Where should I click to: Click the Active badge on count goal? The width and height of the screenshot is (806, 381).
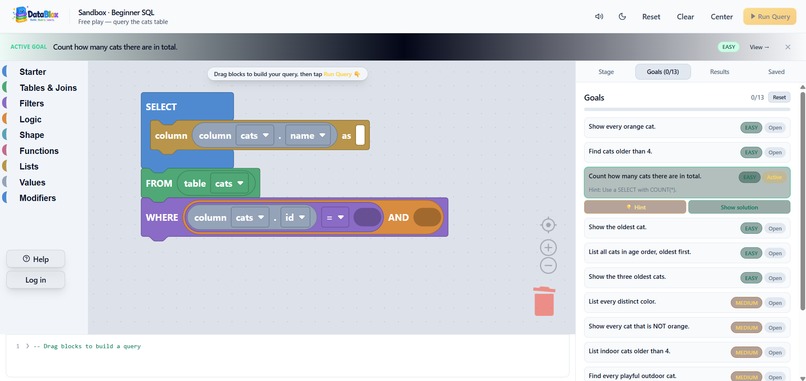click(x=774, y=177)
